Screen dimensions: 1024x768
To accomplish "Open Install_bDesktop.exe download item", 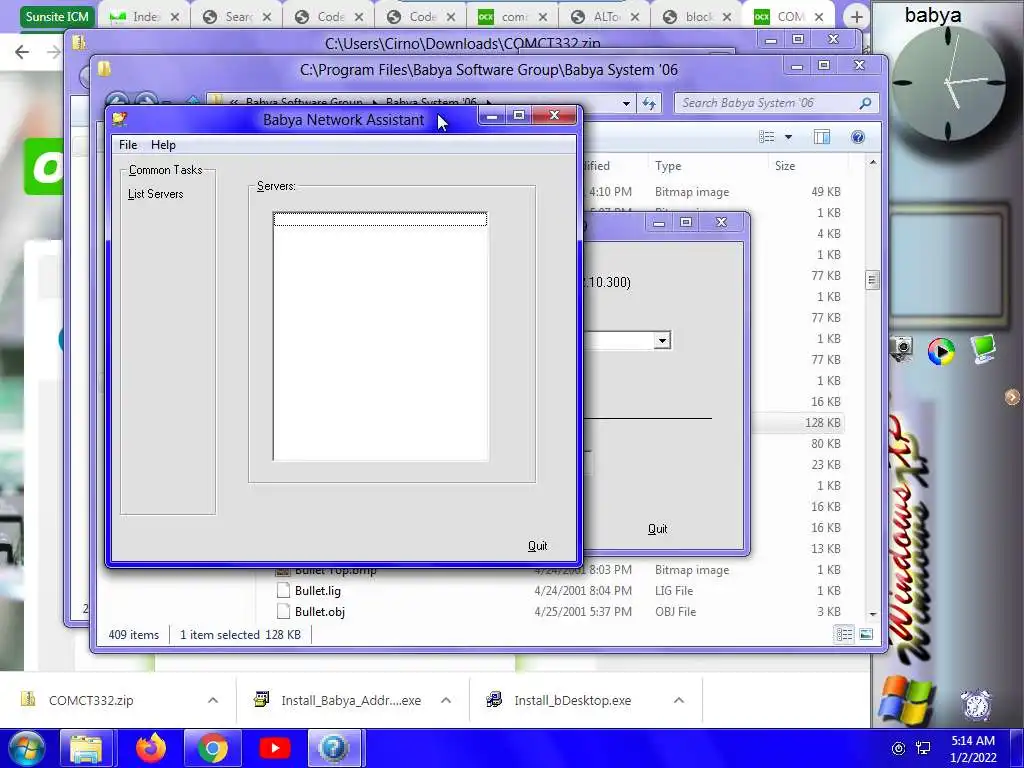I will coord(573,701).
